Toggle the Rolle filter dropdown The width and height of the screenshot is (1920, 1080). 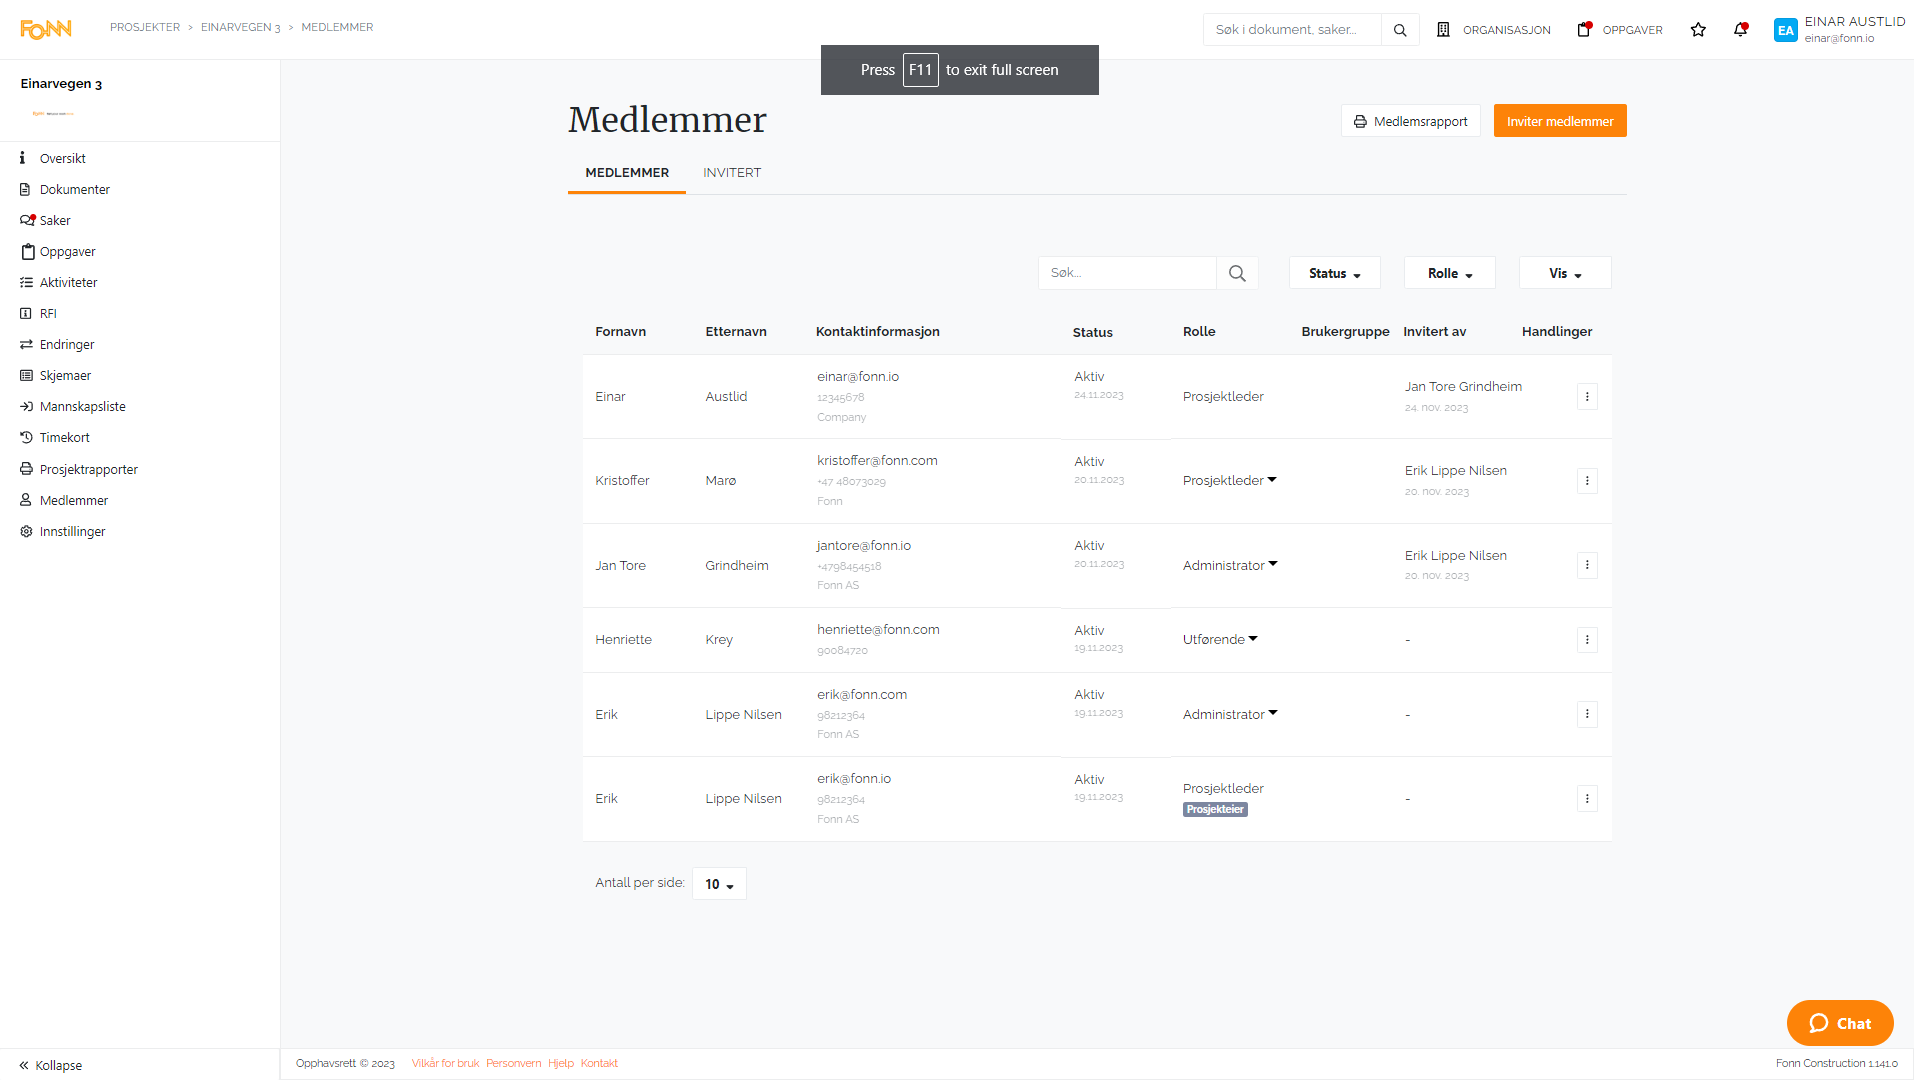[x=1448, y=273]
